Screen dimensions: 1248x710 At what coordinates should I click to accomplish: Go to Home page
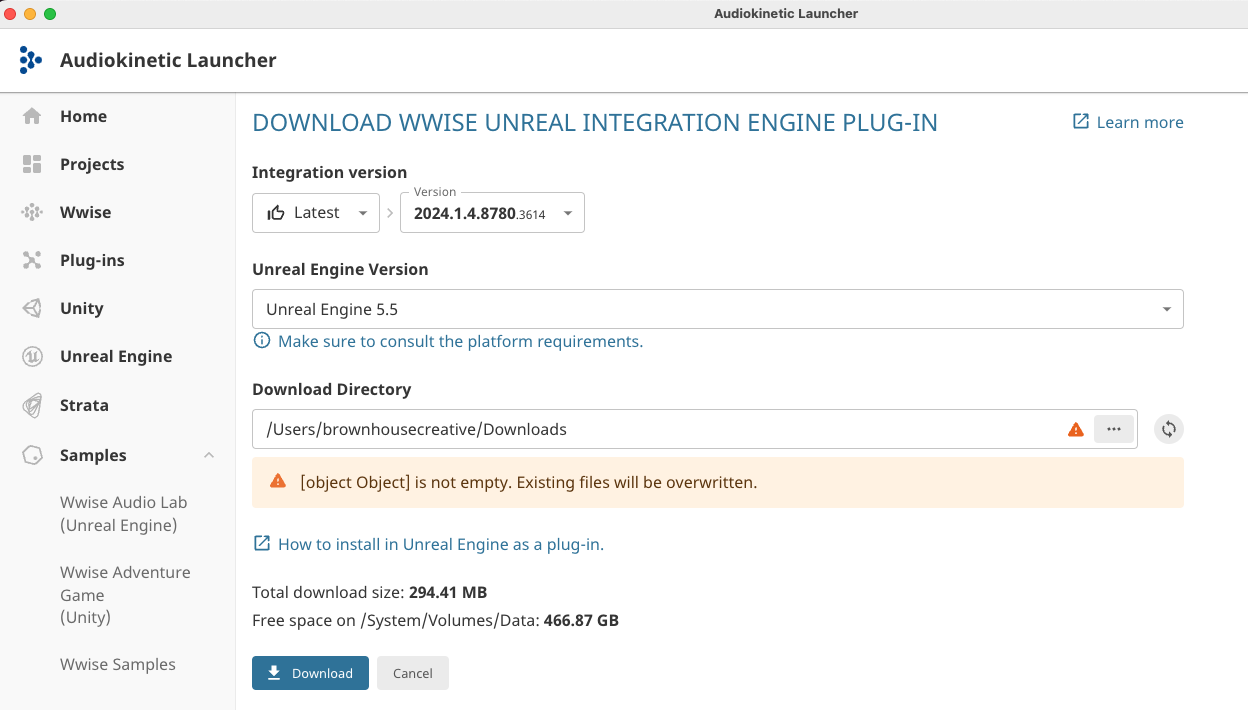pyautogui.click(x=83, y=116)
